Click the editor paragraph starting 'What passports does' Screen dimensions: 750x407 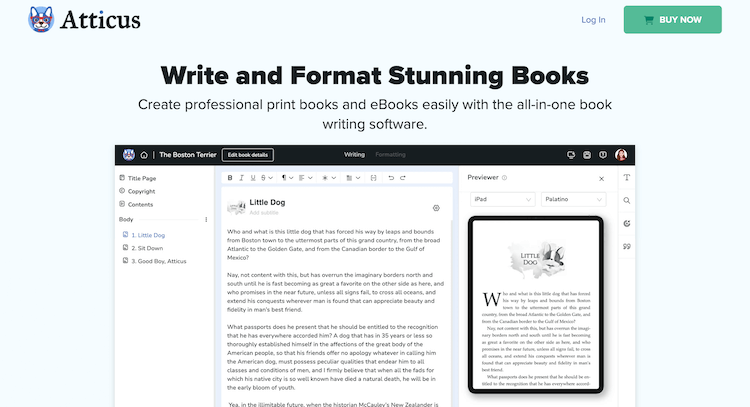(x=332, y=357)
